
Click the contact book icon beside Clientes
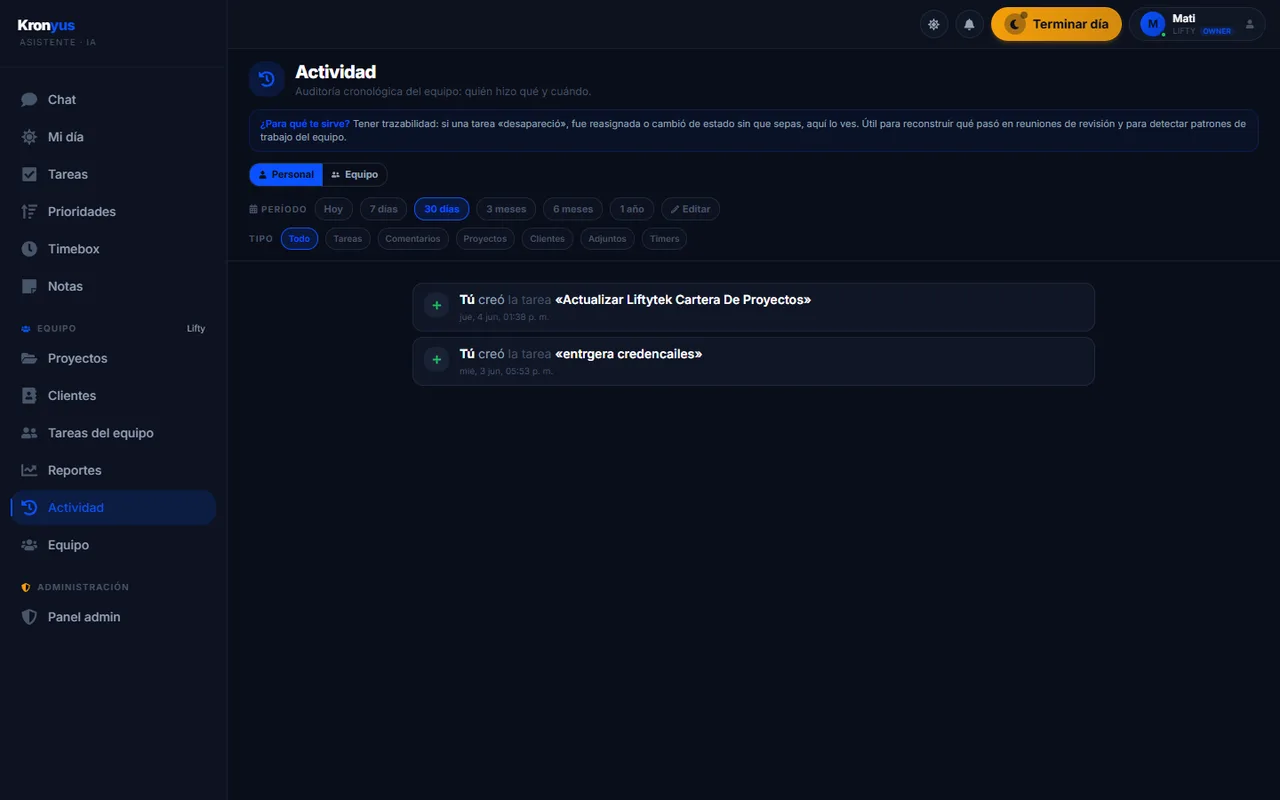(29, 396)
